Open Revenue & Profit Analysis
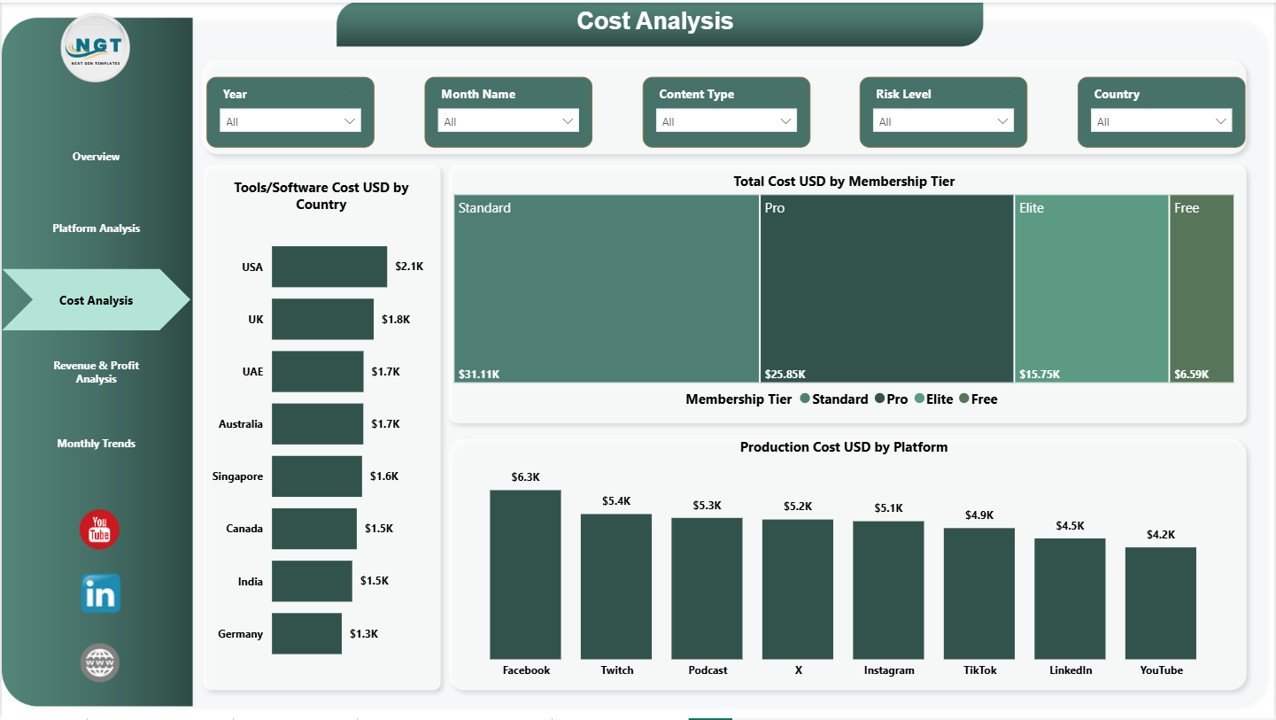 pyautogui.click(x=96, y=372)
